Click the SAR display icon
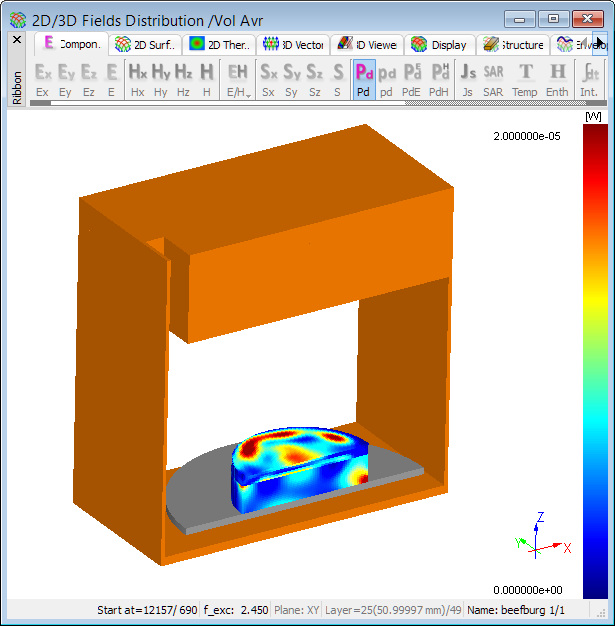 pos(493,78)
